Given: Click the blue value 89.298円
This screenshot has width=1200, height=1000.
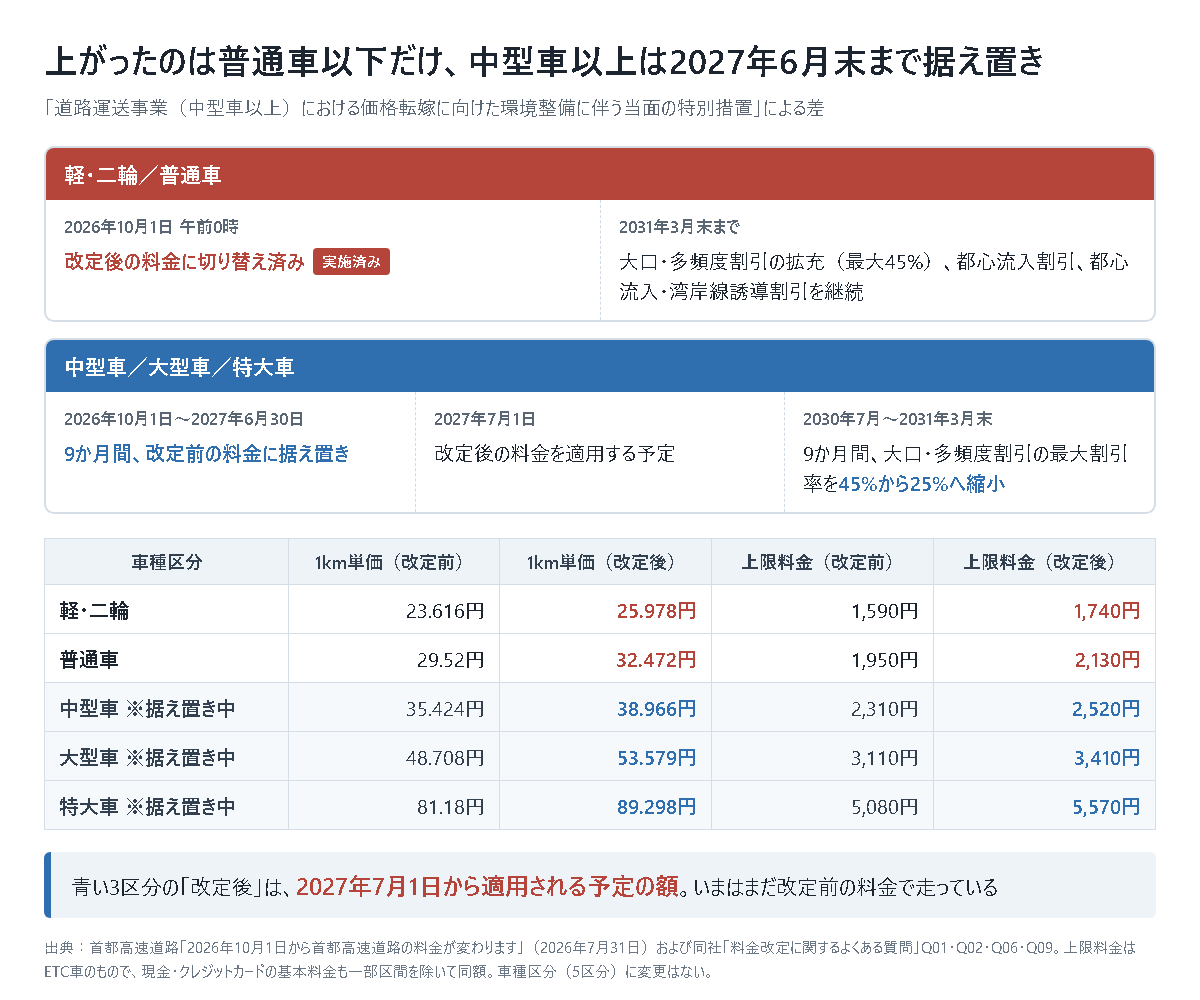Looking at the screenshot, I should pyautogui.click(x=656, y=806).
